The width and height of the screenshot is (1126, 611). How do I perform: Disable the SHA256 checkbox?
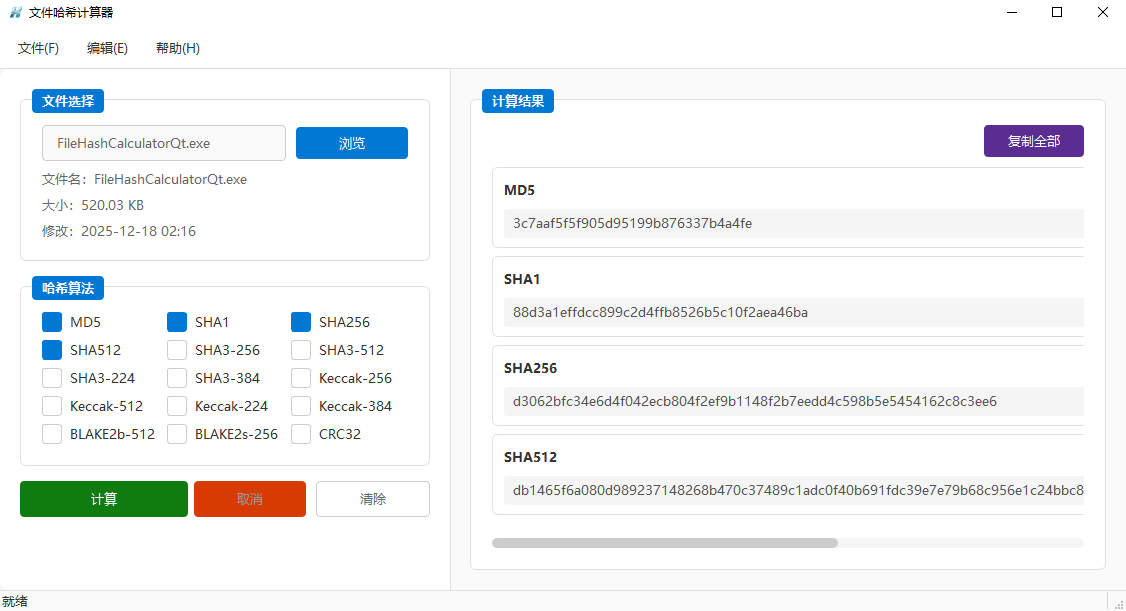click(301, 322)
